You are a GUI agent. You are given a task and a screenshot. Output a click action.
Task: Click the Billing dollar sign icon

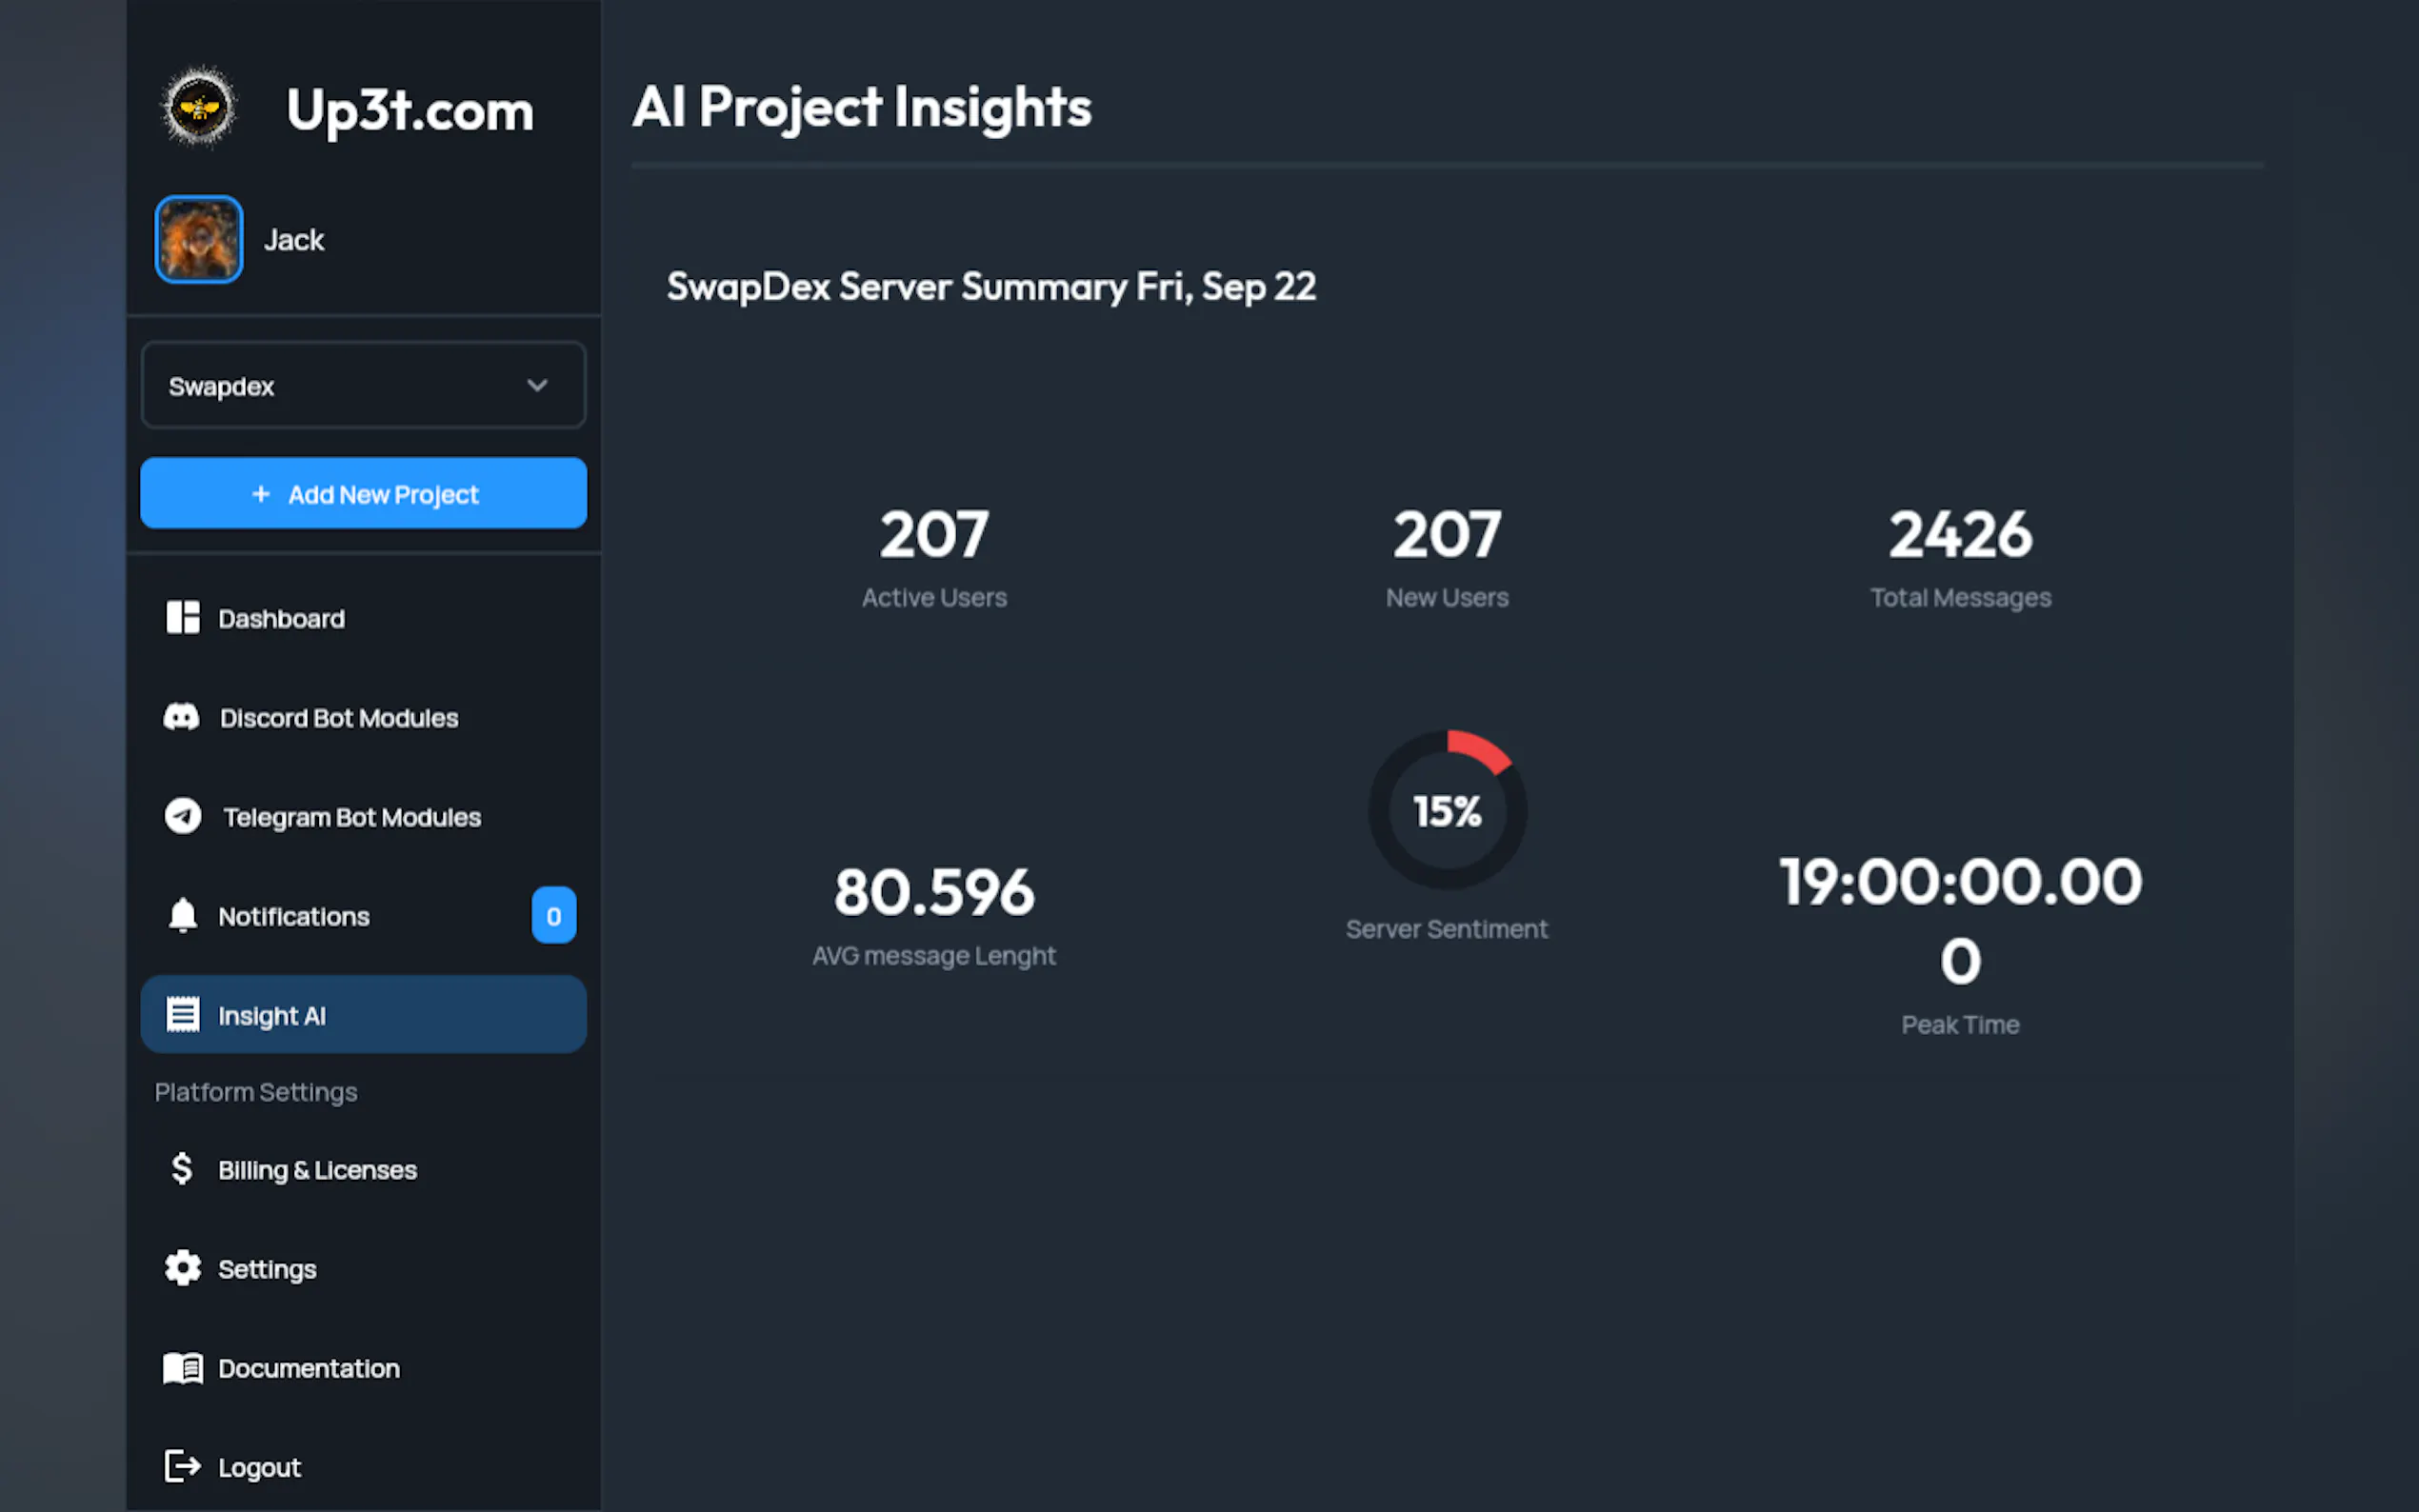click(182, 1168)
